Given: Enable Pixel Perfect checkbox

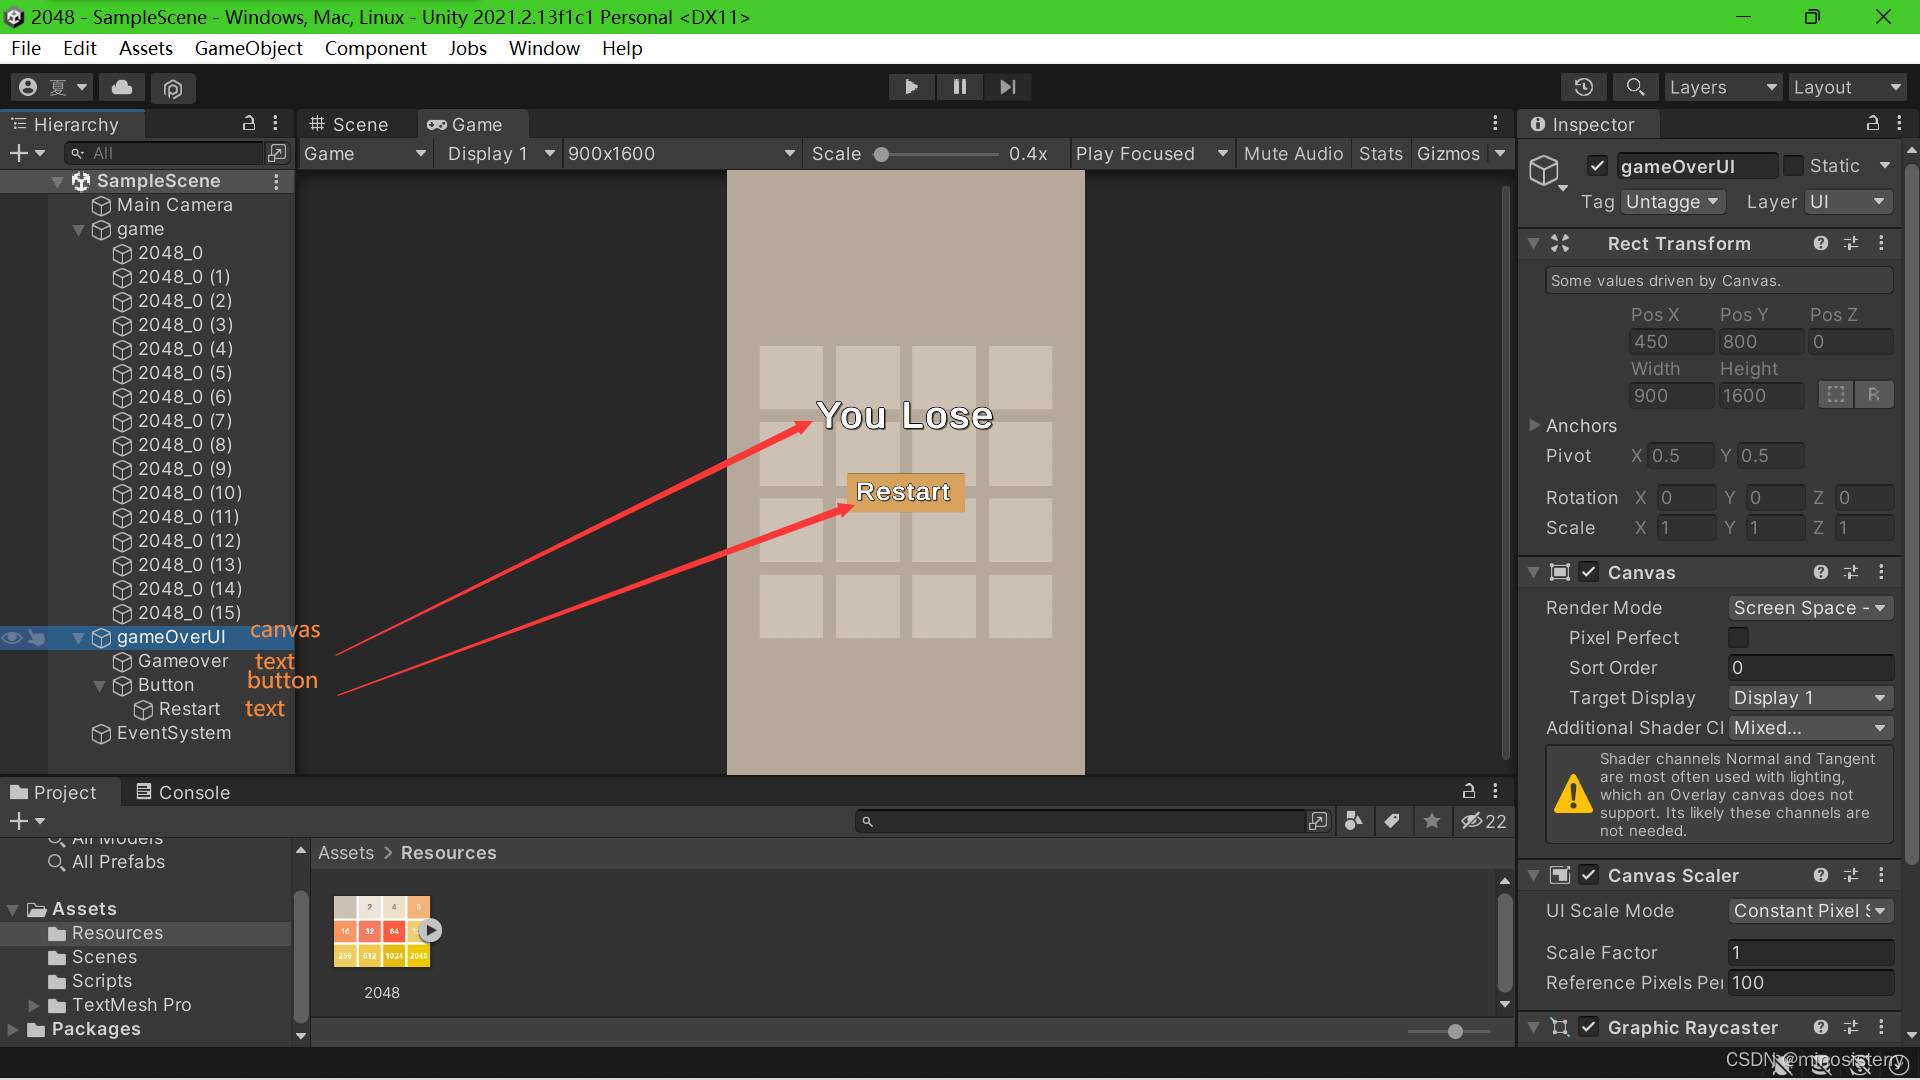Looking at the screenshot, I should [1739, 638].
